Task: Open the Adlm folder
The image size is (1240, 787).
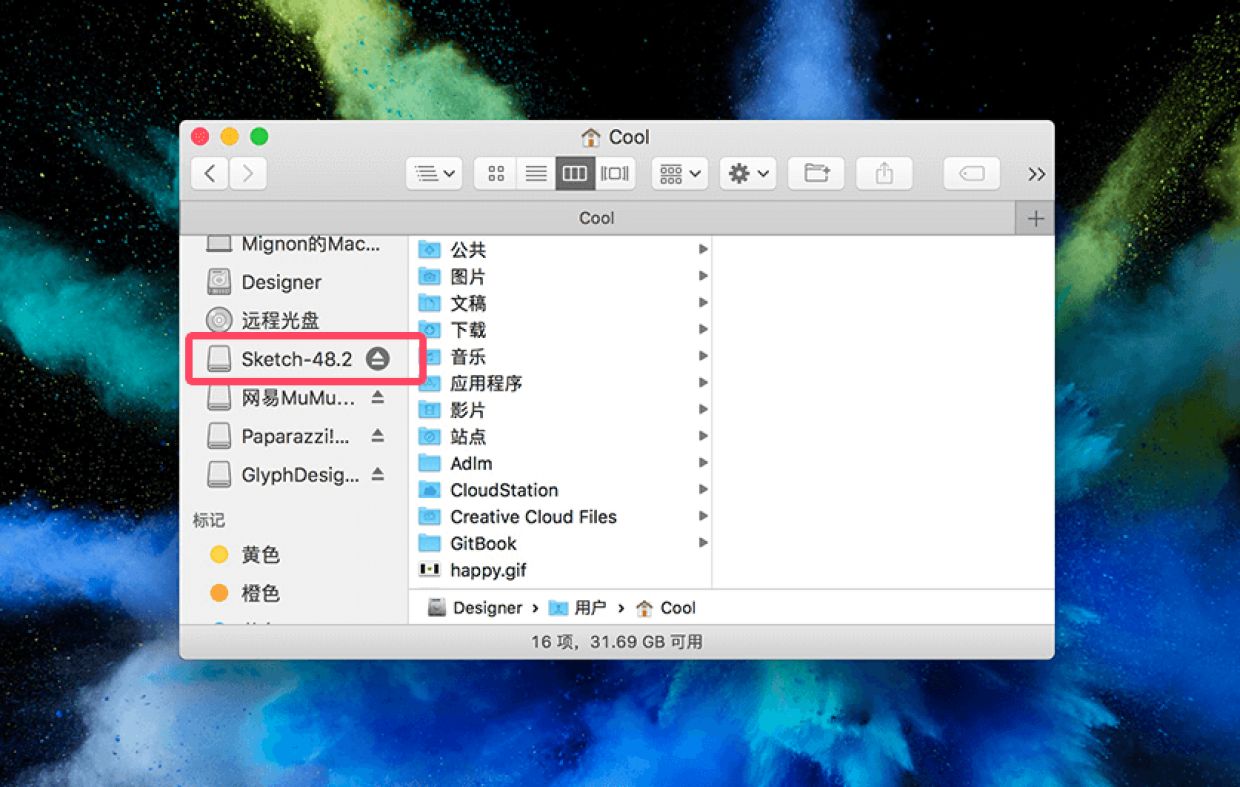Action: tap(561, 463)
